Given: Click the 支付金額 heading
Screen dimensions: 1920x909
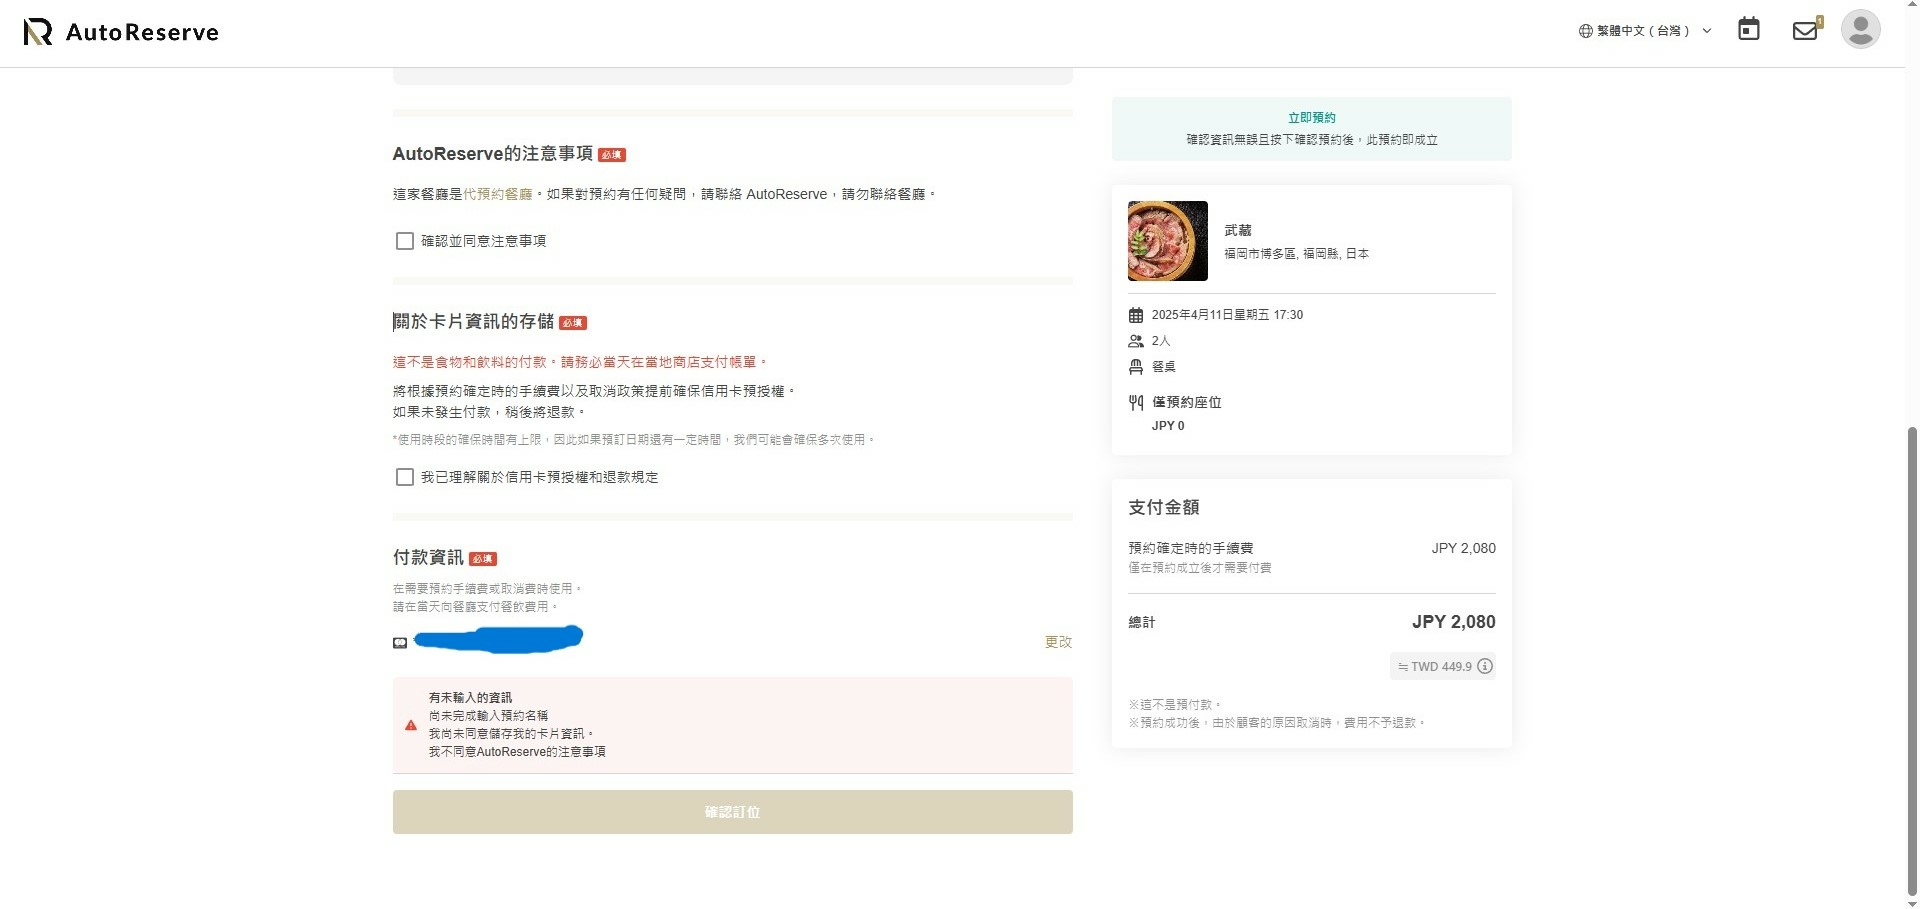Looking at the screenshot, I should pos(1164,508).
